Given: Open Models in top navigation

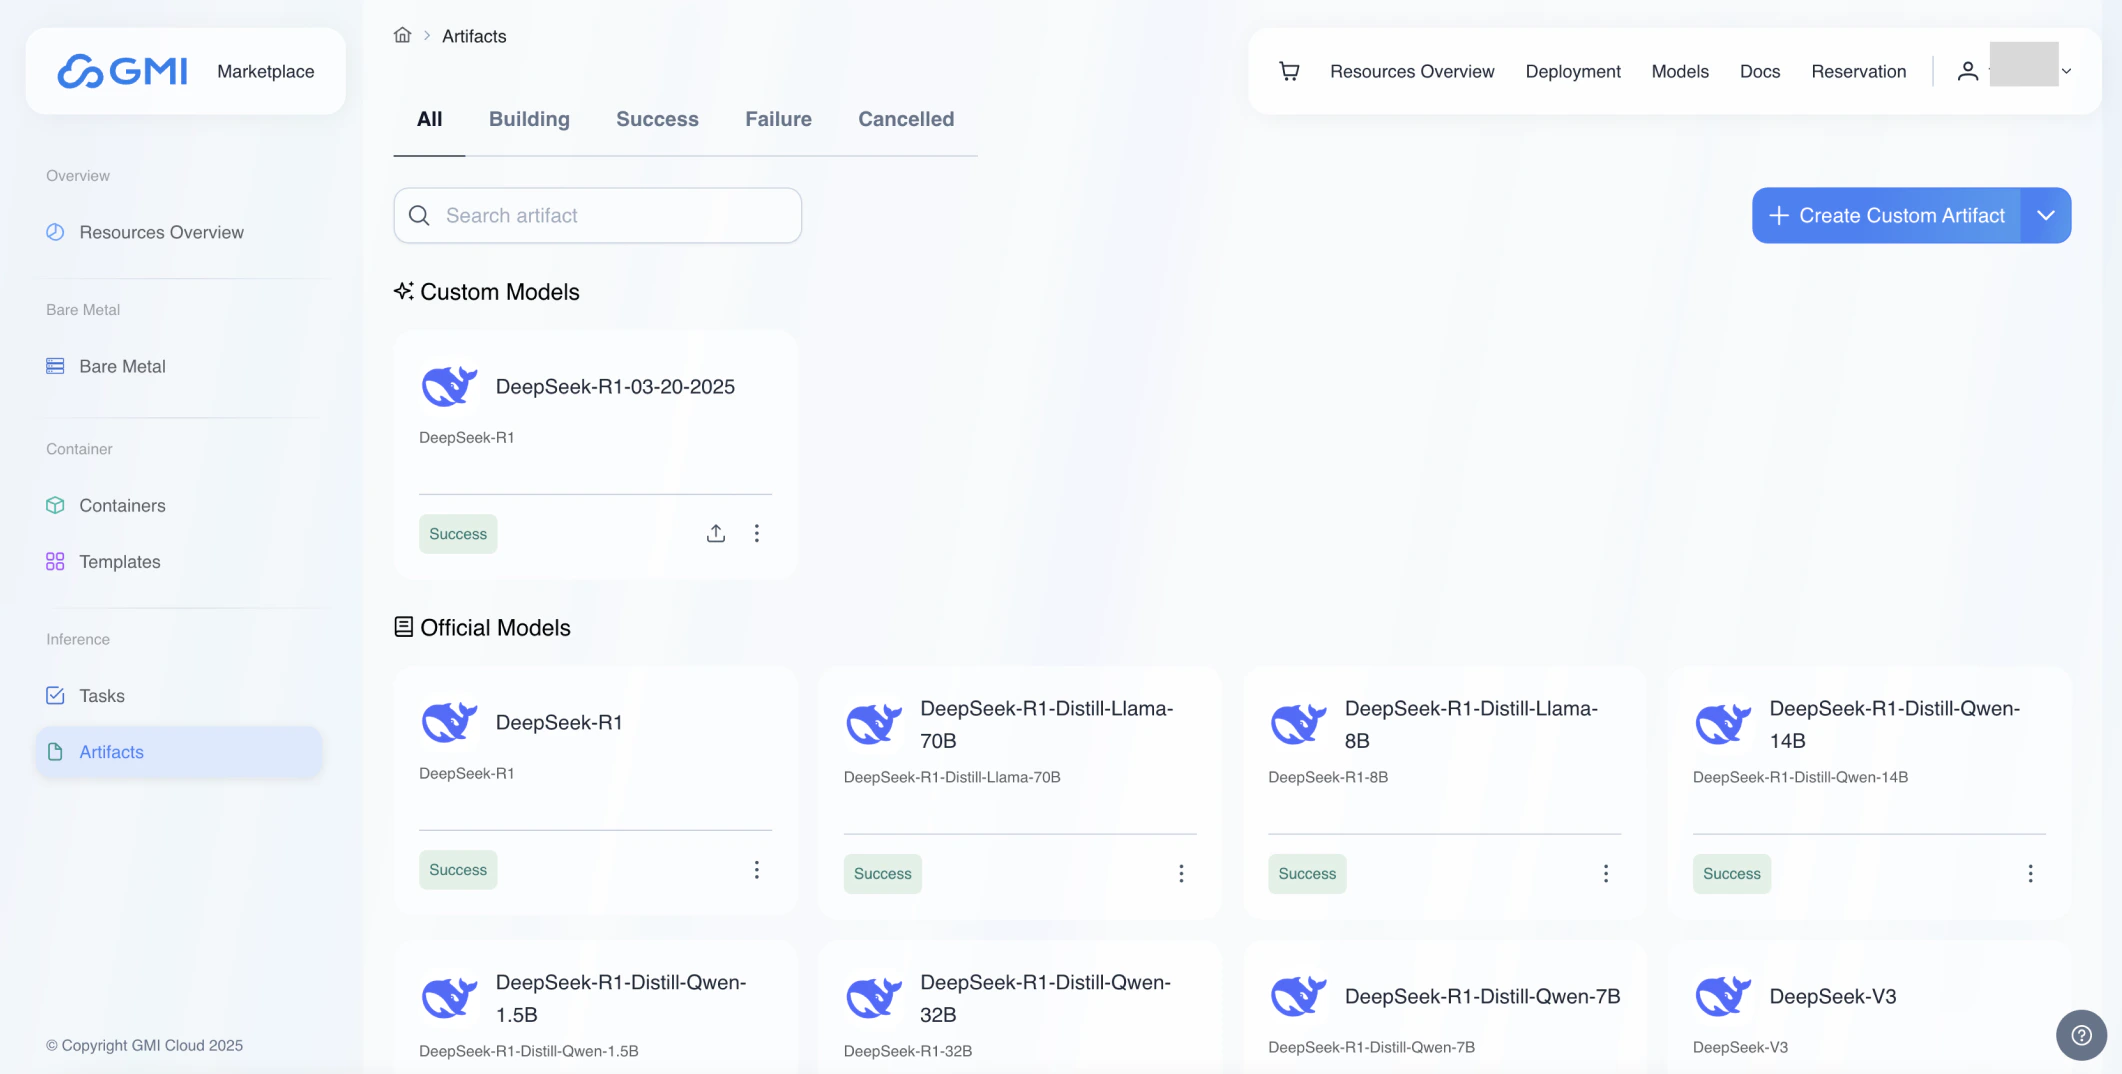Looking at the screenshot, I should [x=1680, y=71].
